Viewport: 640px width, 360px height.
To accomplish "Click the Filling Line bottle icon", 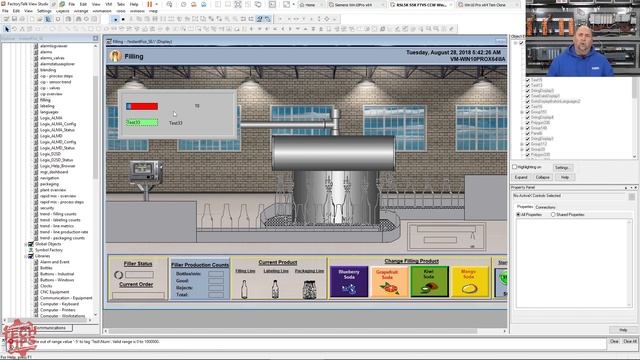I will [x=244, y=289].
